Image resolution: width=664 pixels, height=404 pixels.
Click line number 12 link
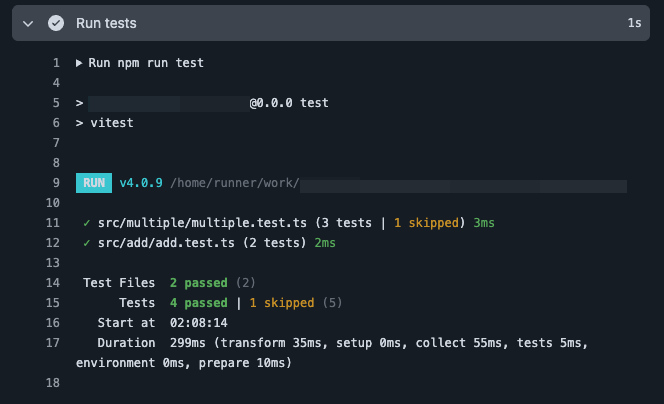point(53,243)
